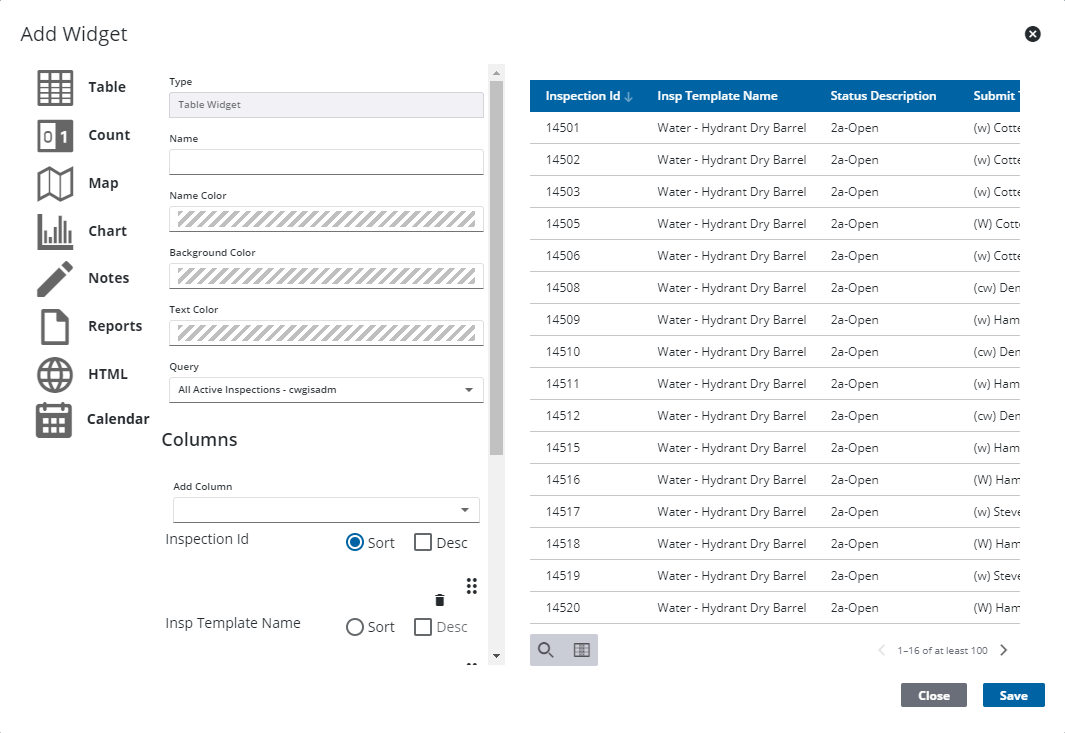This screenshot has width=1065, height=733.
Task: Pick the Map widget icon
Action: tap(55, 184)
